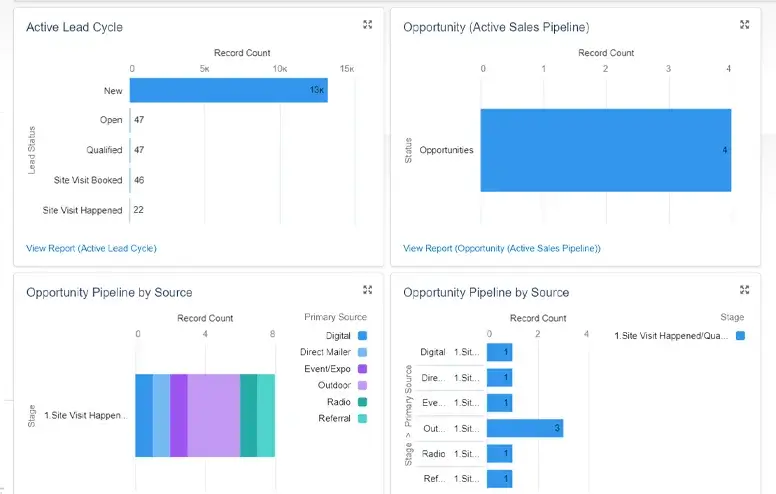Click the Dire... row bar in source chart

[x=499, y=378]
